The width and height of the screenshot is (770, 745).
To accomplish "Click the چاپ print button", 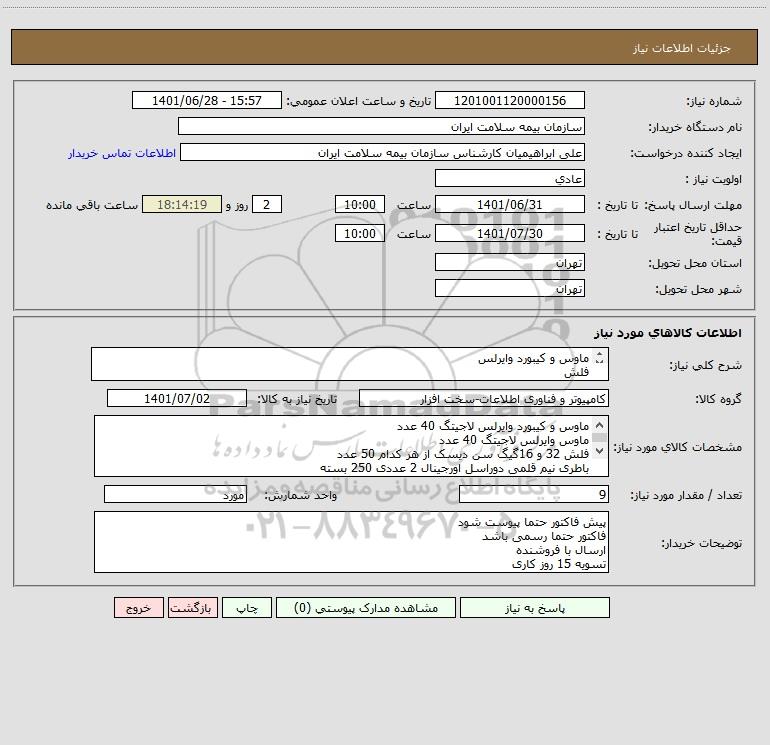I will pos(247,608).
